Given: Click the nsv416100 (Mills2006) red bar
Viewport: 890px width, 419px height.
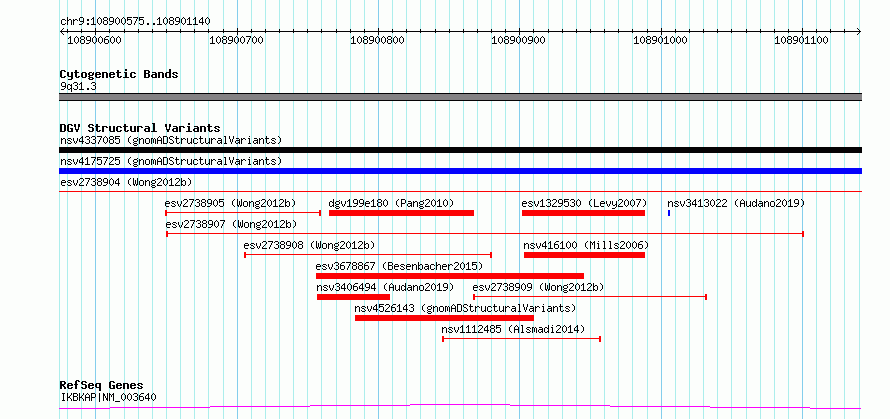Looking at the screenshot, I should pos(585,255).
